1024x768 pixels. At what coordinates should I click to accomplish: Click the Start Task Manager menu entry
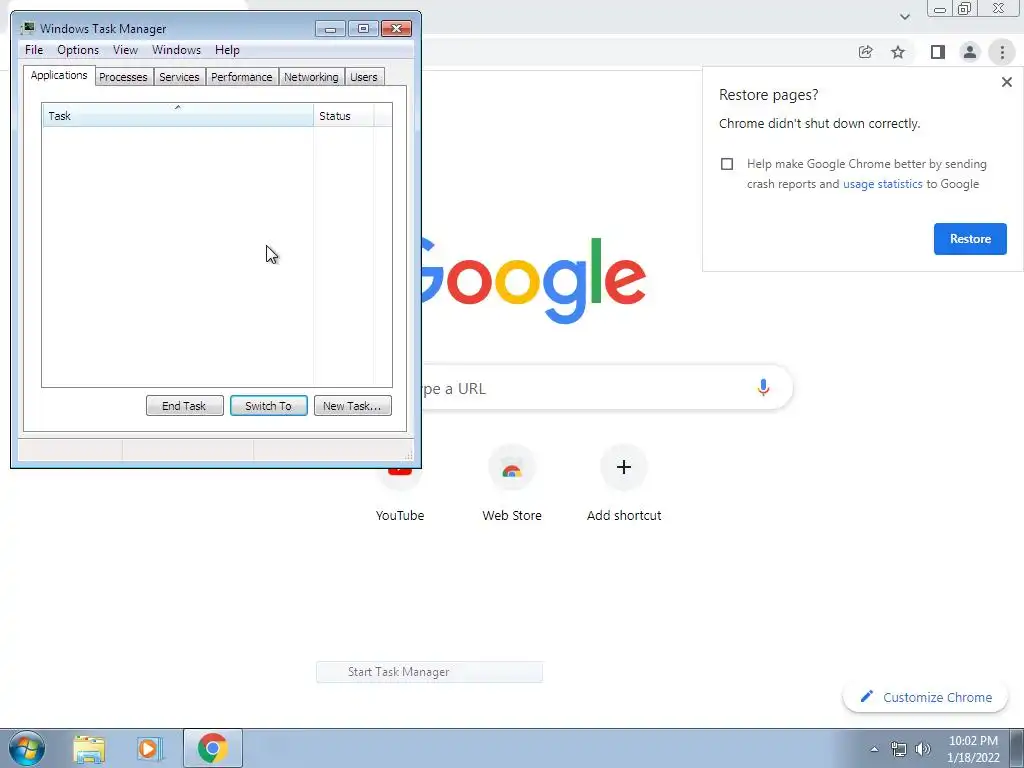[x=429, y=672]
